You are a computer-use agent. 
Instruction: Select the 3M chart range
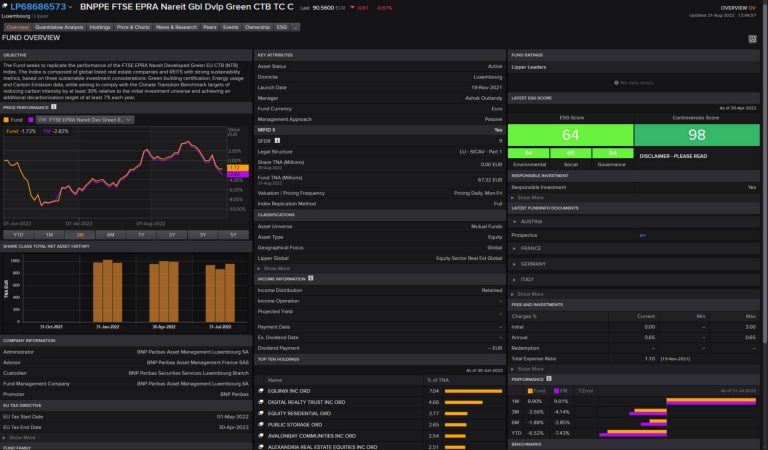pyautogui.click(x=80, y=235)
